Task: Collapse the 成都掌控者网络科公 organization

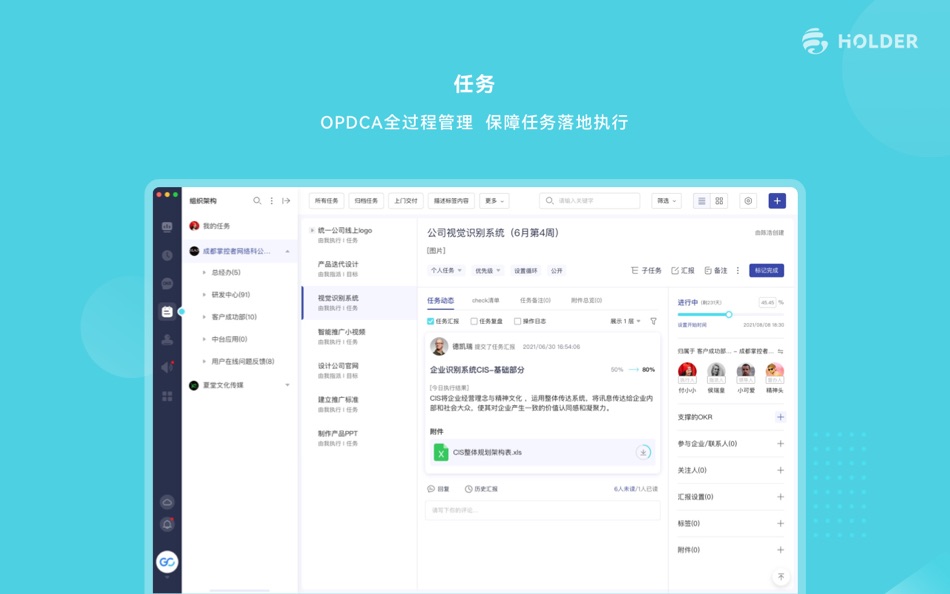Action: coord(287,251)
